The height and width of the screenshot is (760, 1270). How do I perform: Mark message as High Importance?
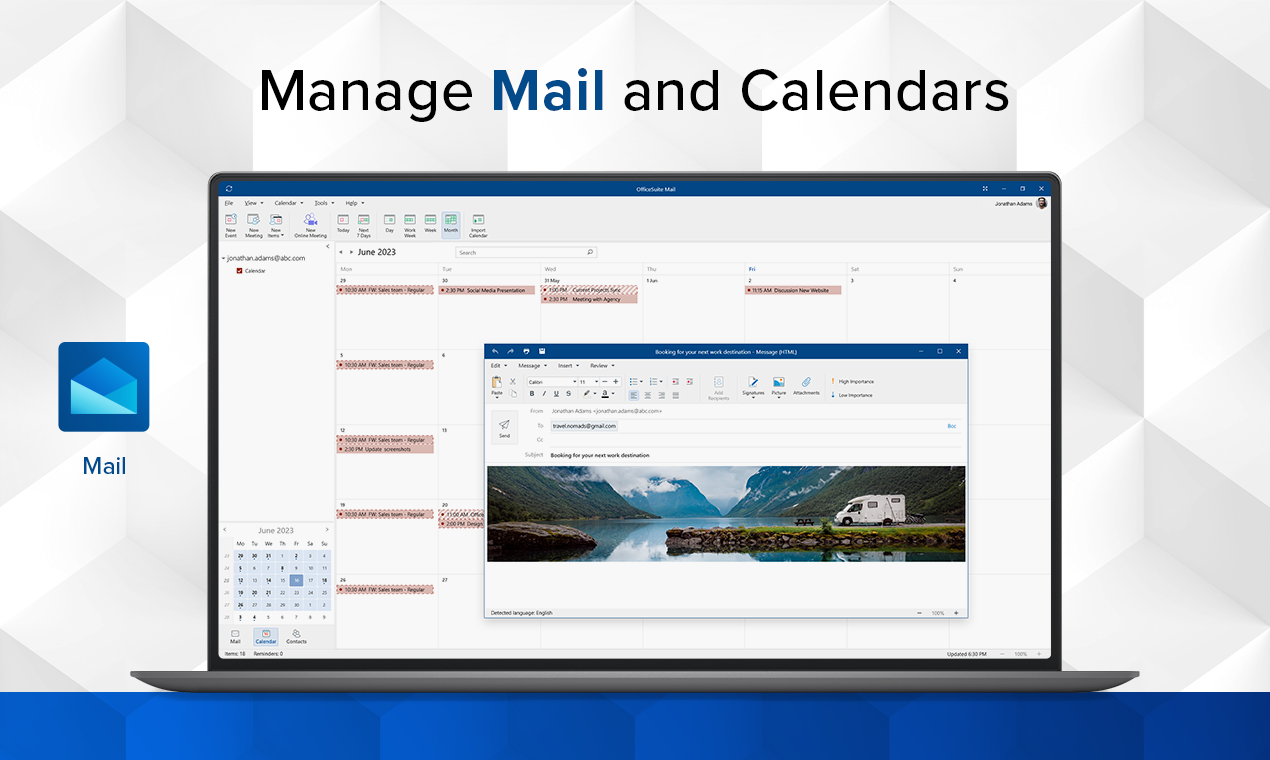852,381
